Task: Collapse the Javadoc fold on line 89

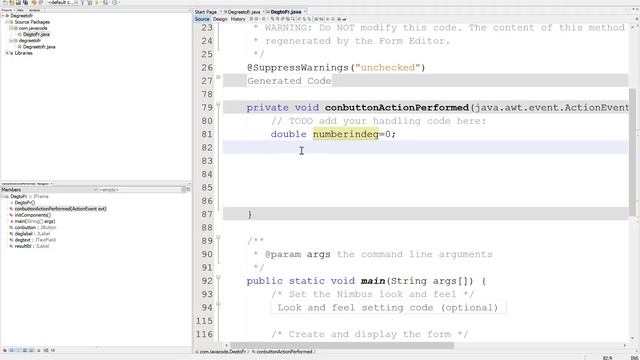Action: [218, 238]
